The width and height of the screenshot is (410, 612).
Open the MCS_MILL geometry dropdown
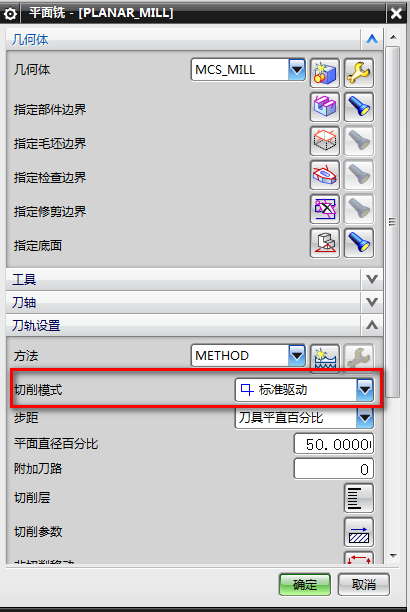point(297,69)
